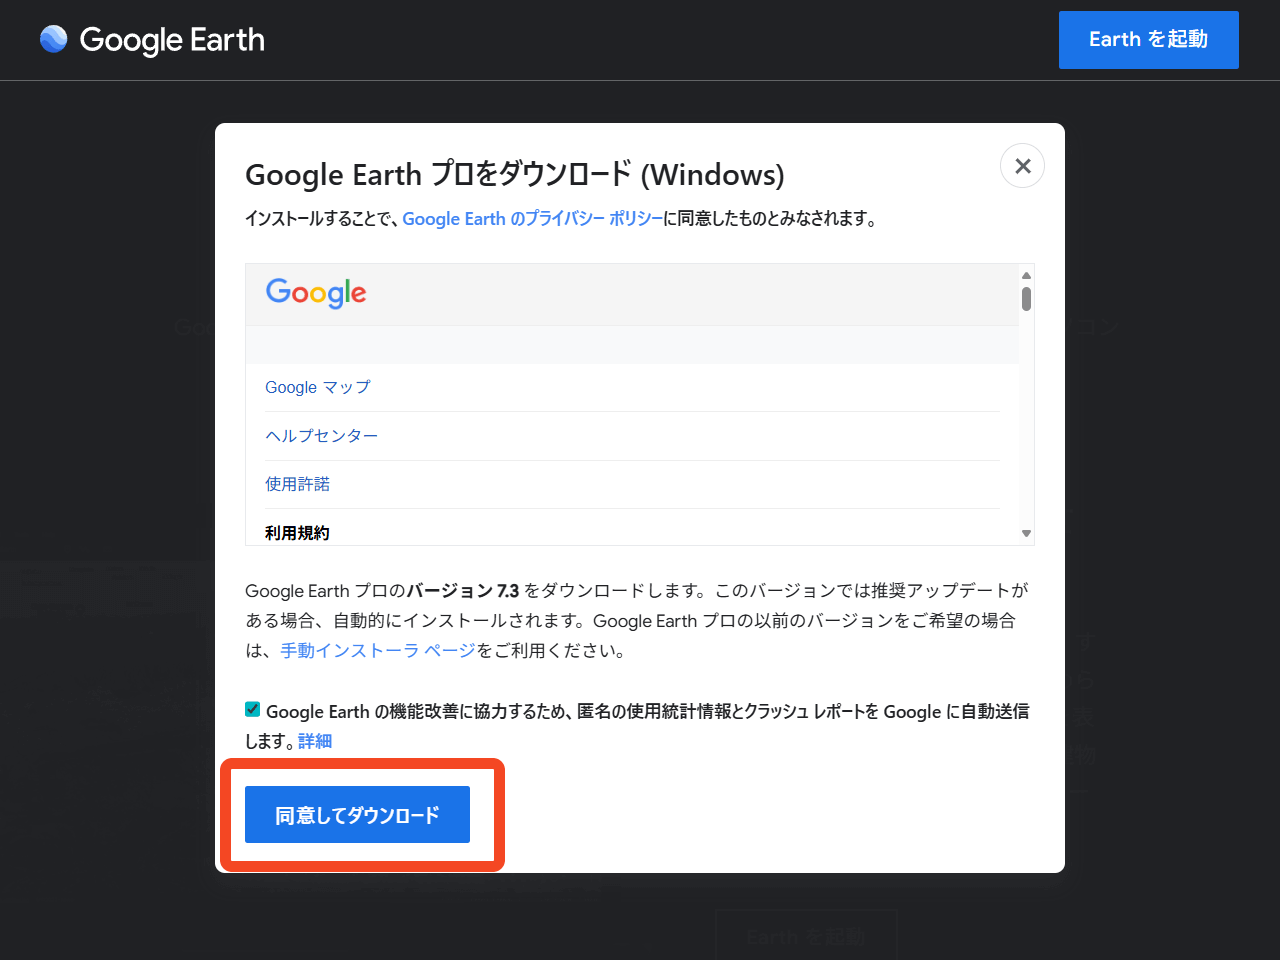Open the ヘルプセンター link
1280x960 pixels.
pos(322,435)
